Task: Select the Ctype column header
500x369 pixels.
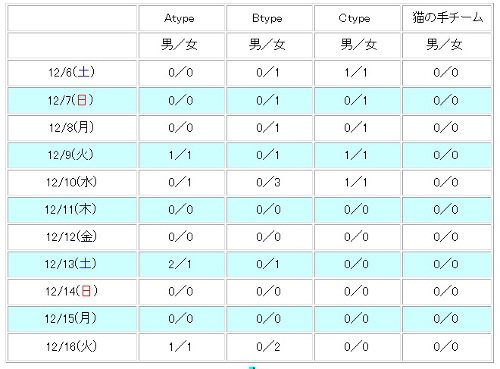Action: pyautogui.click(x=357, y=18)
